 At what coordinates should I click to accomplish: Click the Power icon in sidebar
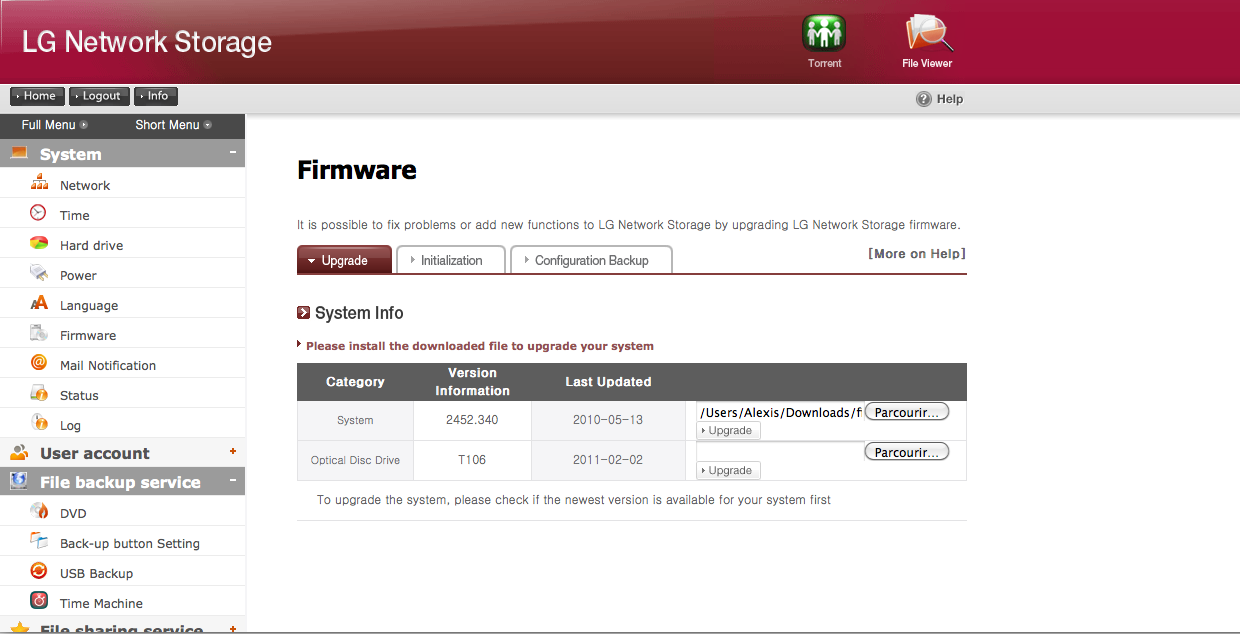[39, 273]
